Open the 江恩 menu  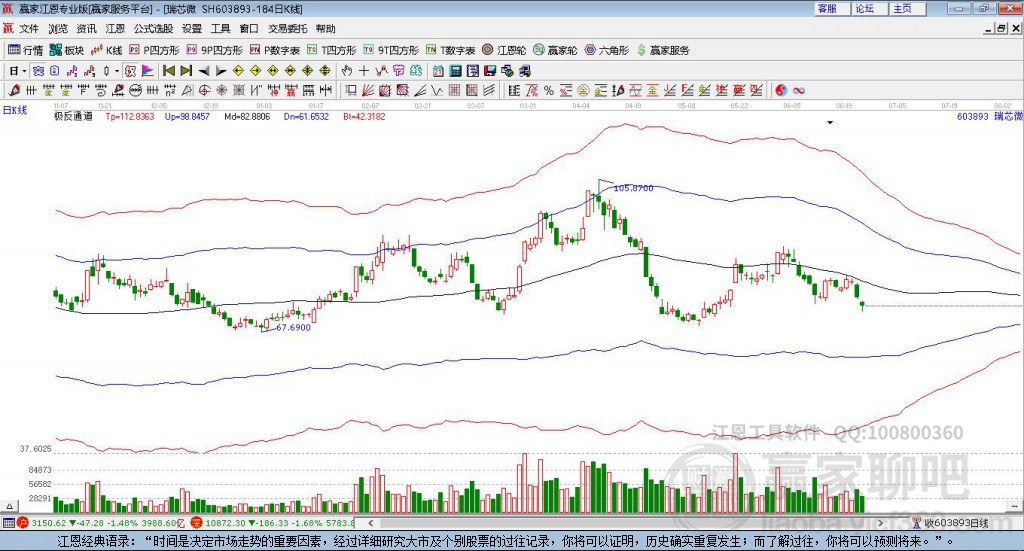pyautogui.click(x=115, y=29)
